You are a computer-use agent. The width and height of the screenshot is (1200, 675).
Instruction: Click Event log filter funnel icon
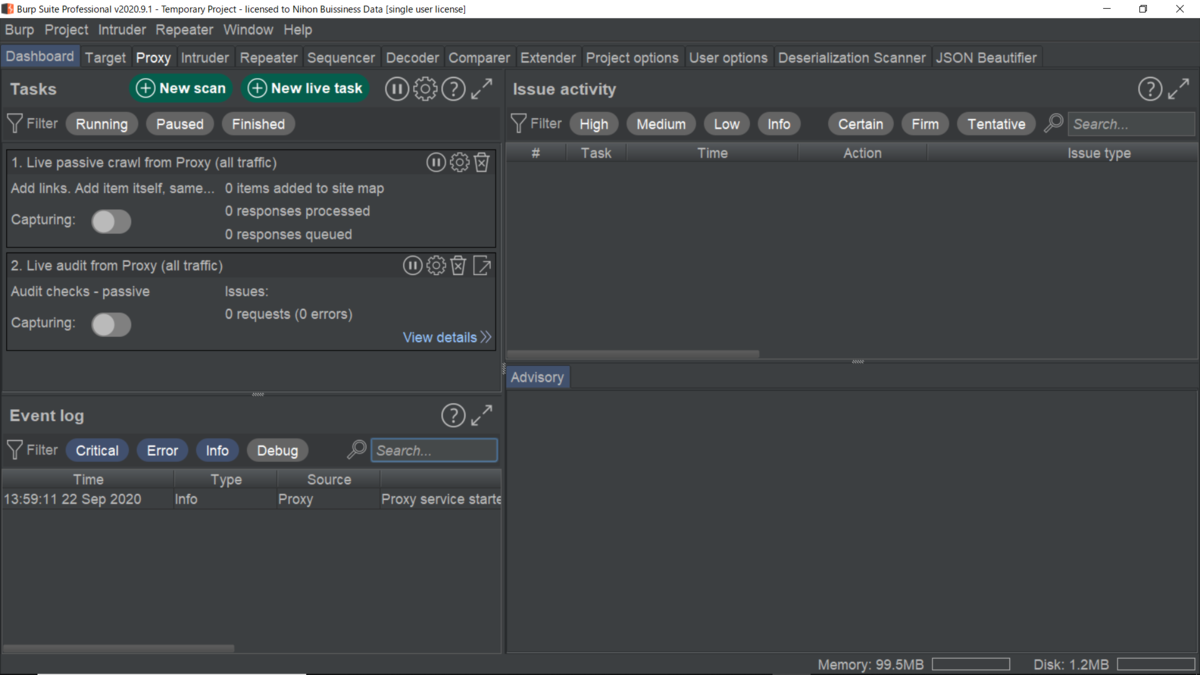pyautogui.click(x=15, y=450)
